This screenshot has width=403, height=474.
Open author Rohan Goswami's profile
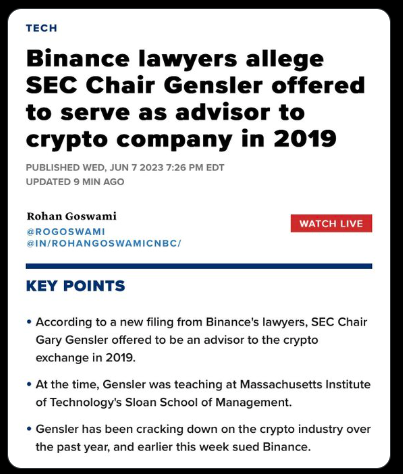click(72, 216)
